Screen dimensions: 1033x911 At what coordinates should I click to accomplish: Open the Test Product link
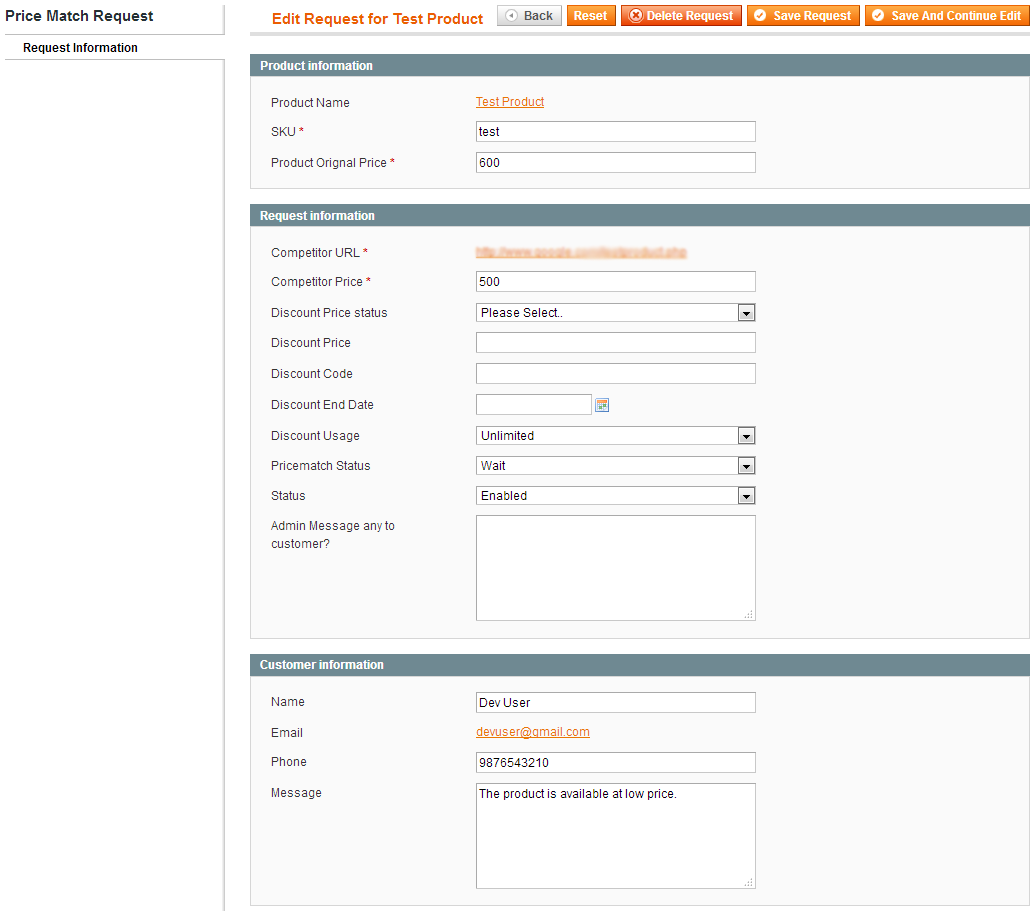tap(510, 102)
